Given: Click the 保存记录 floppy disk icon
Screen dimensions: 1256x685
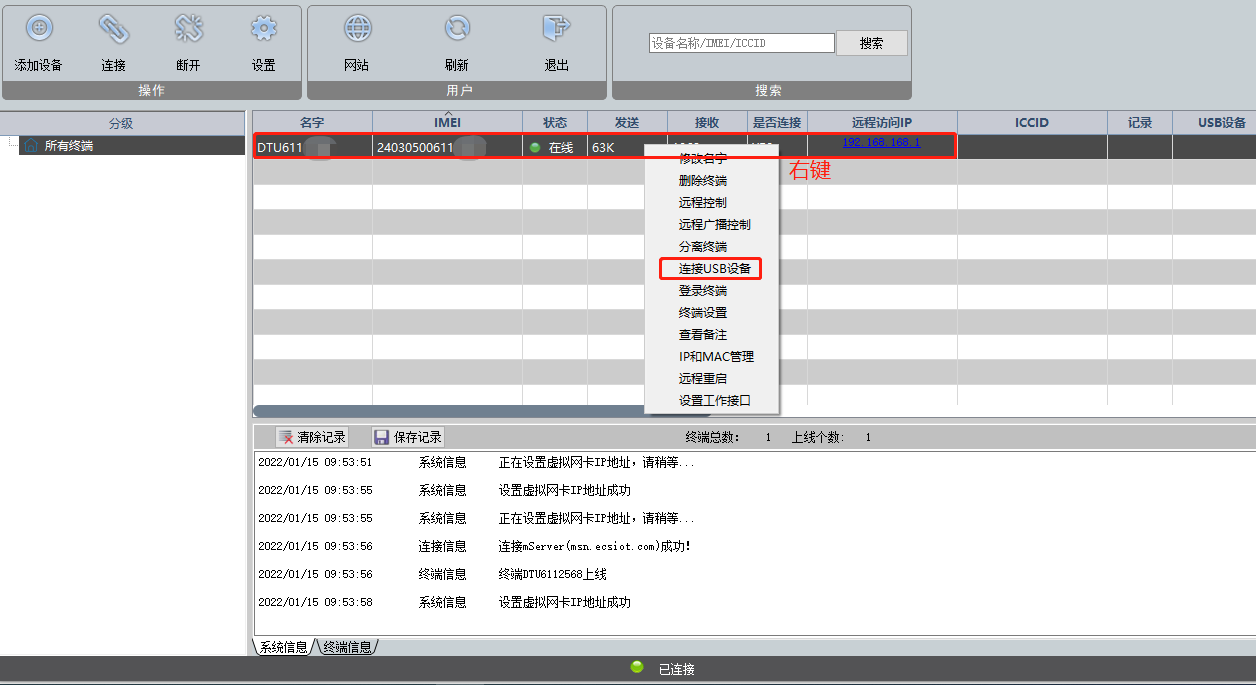Looking at the screenshot, I should click(x=381, y=437).
